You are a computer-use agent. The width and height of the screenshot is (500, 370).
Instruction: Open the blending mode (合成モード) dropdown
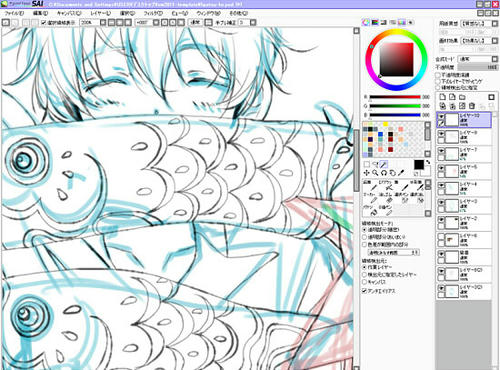tap(495, 59)
